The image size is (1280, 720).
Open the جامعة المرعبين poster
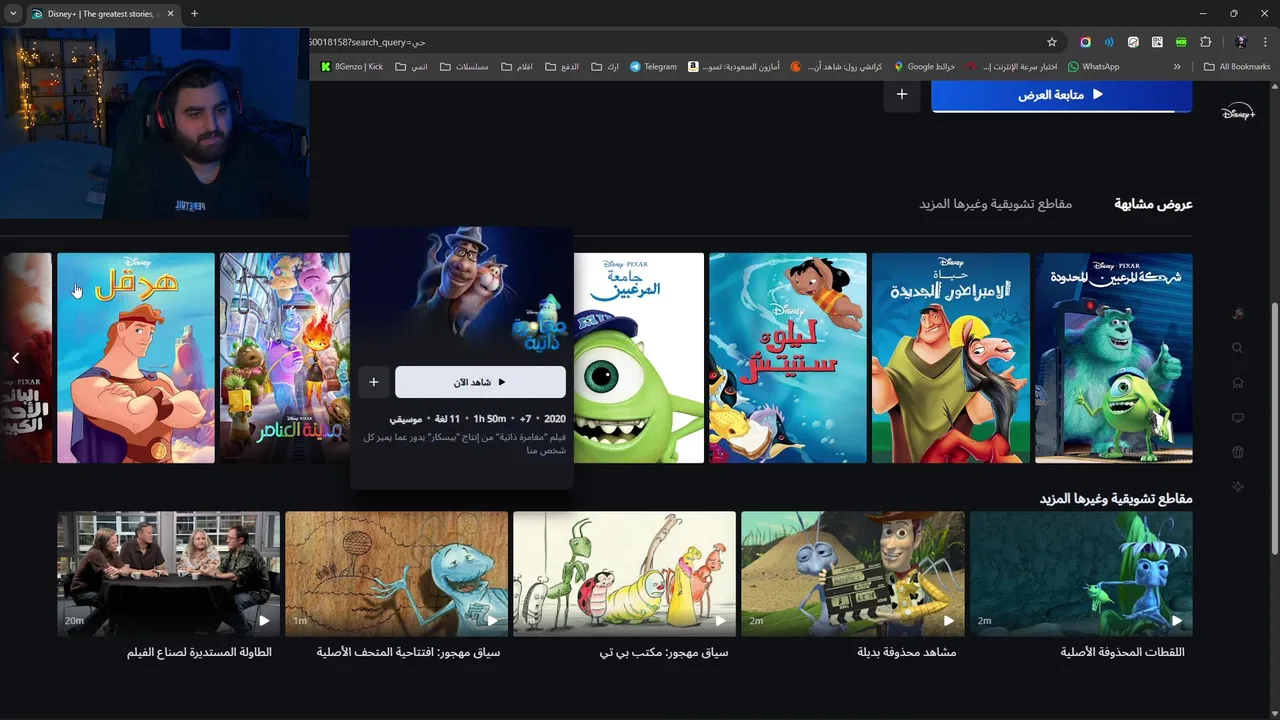tap(639, 358)
